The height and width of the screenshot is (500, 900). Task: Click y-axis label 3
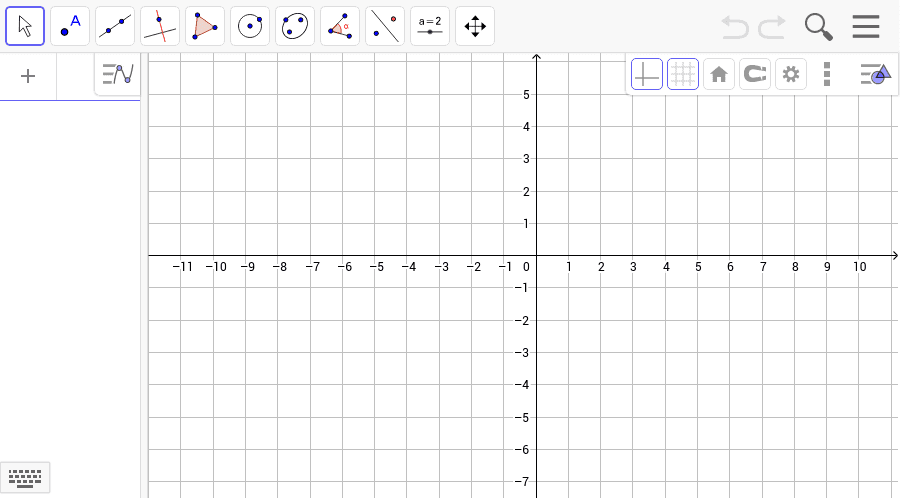pyautogui.click(x=526, y=158)
